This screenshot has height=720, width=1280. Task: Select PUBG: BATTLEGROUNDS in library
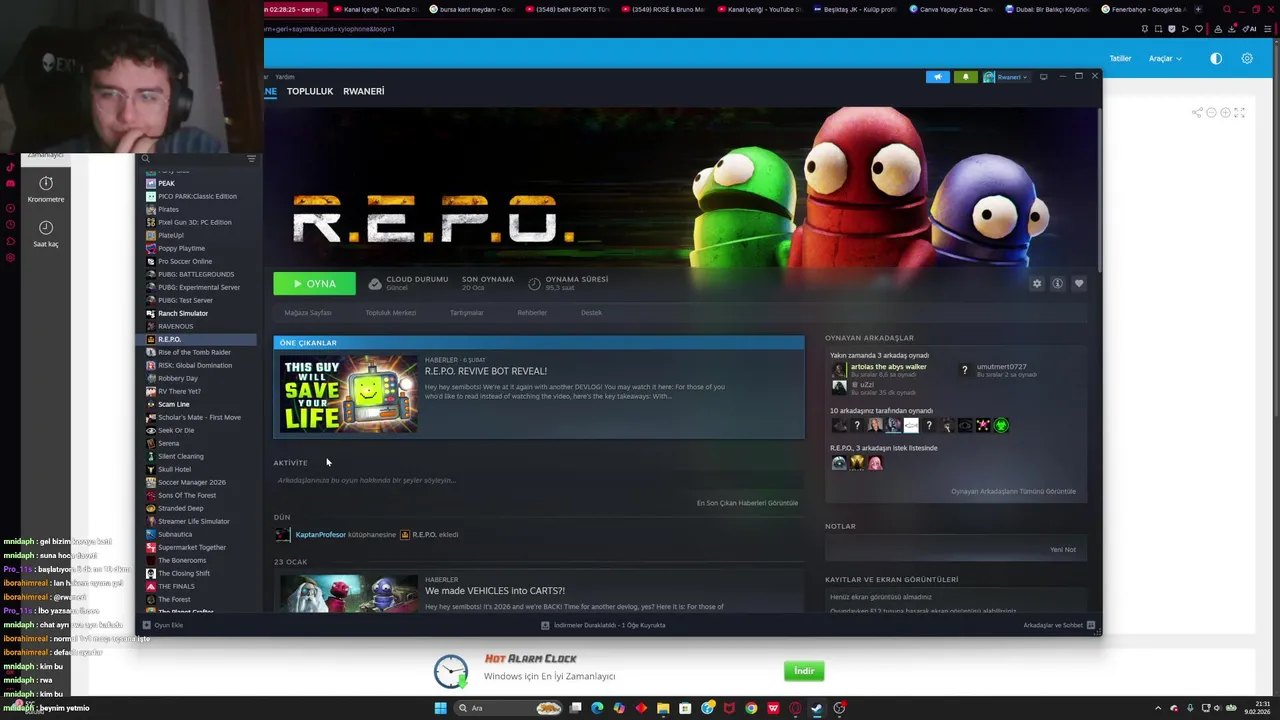[196, 274]
